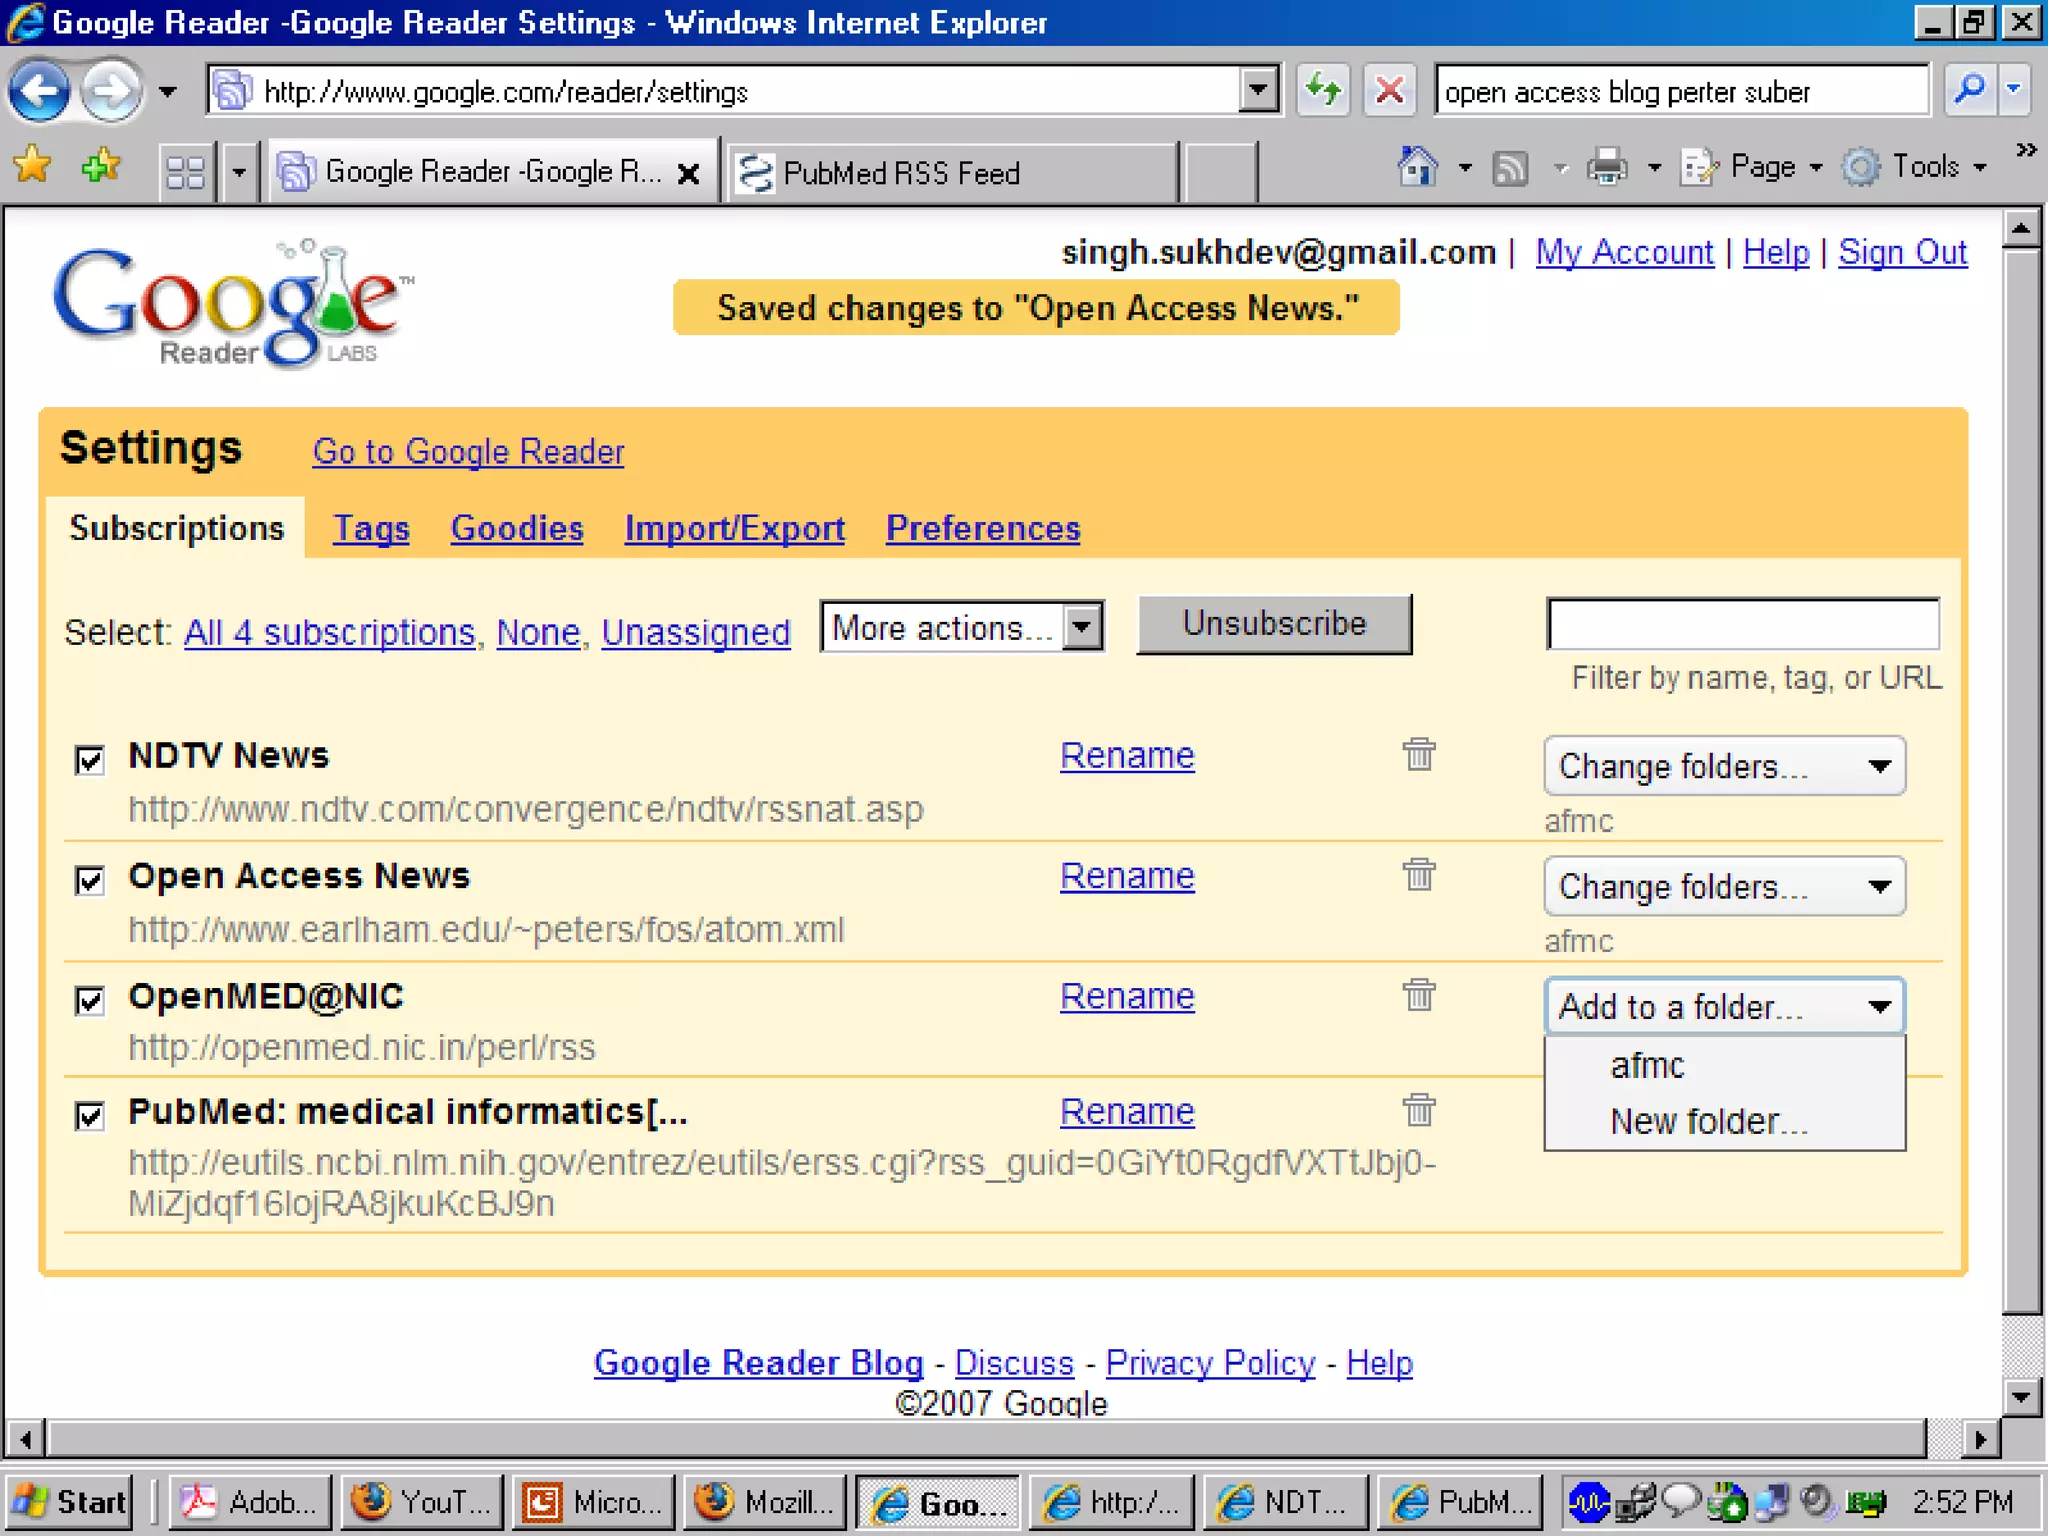Click Go to Google Reader link
This screenshot has height=1536, width=2048.
tap(468, 452)
